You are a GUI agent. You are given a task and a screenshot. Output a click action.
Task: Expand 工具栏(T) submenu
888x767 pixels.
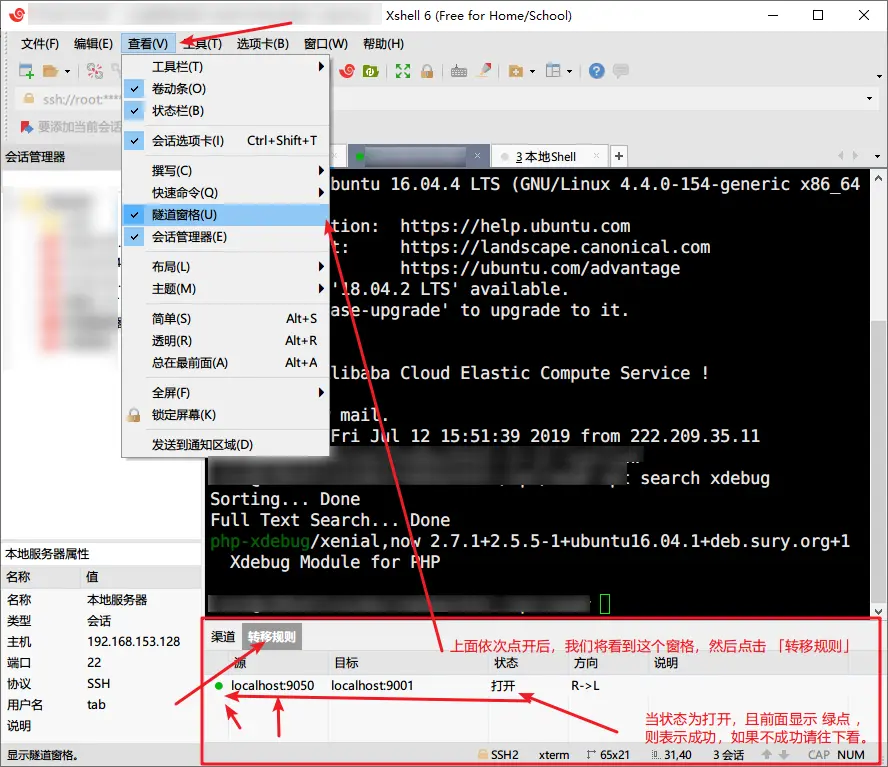(x=225, y=67)
